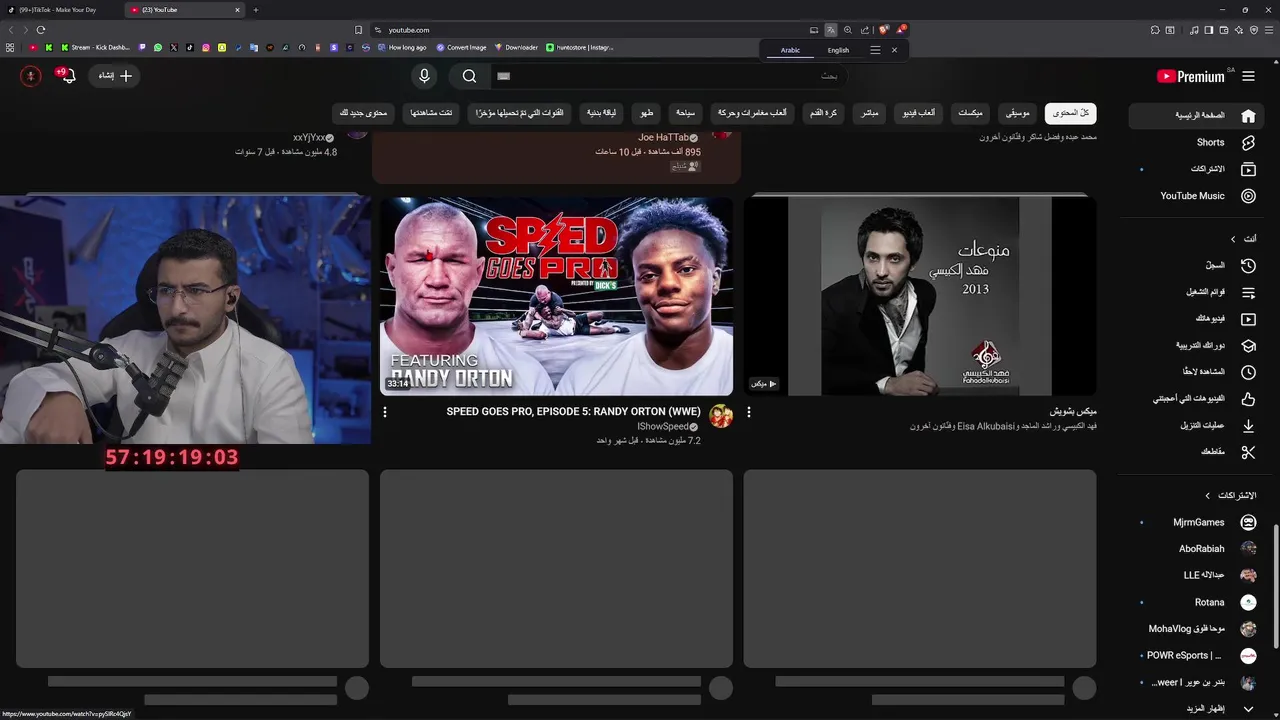This screenshot has width=1280, height=720.
Task: Open your videos (فيديوهاتك) sidebar item
Action: 1194,319
